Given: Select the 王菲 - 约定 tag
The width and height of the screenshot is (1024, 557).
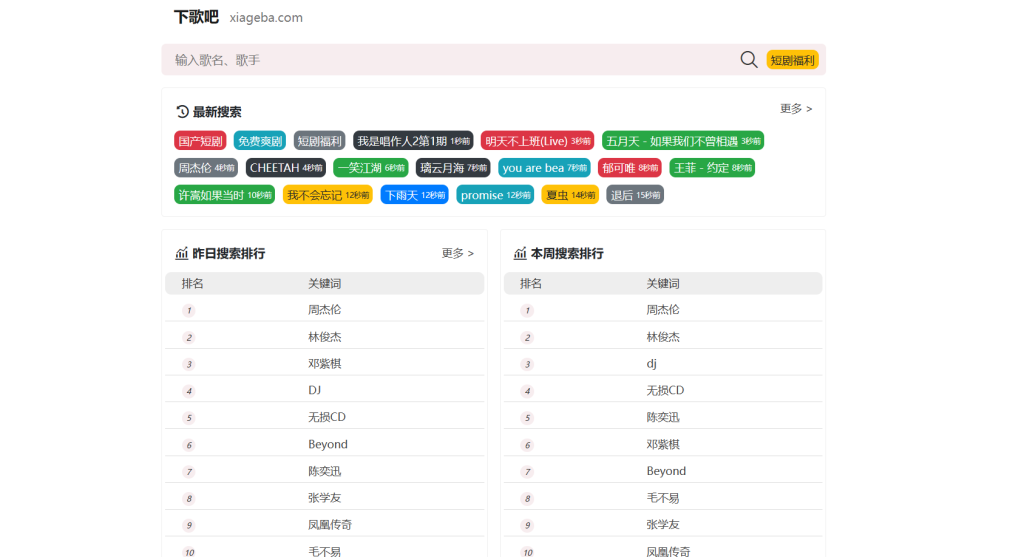Looking at the screenshot, I should 712,168.
